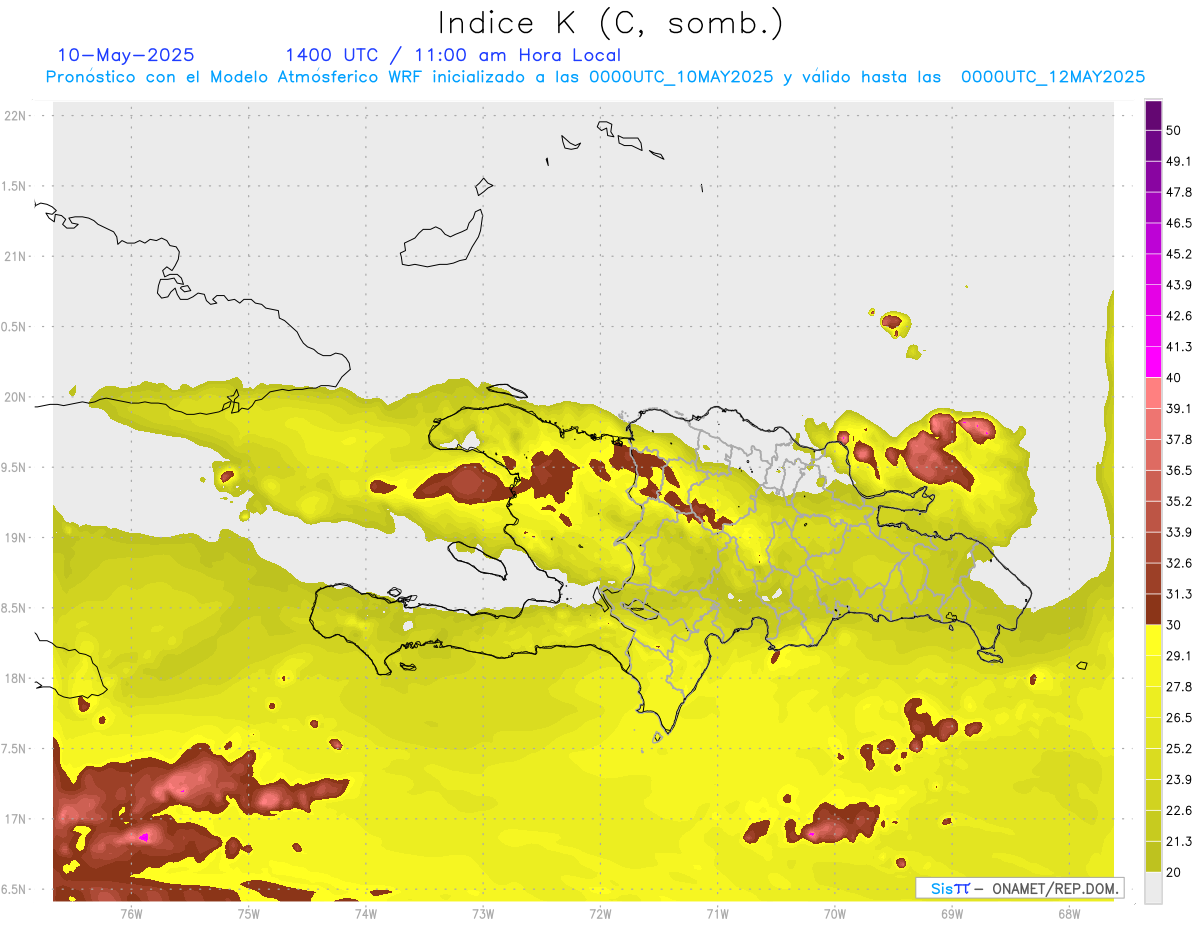1200x927 pixels.
Task: Click the "76W" longitude label
Action: [x=132, y=914]
